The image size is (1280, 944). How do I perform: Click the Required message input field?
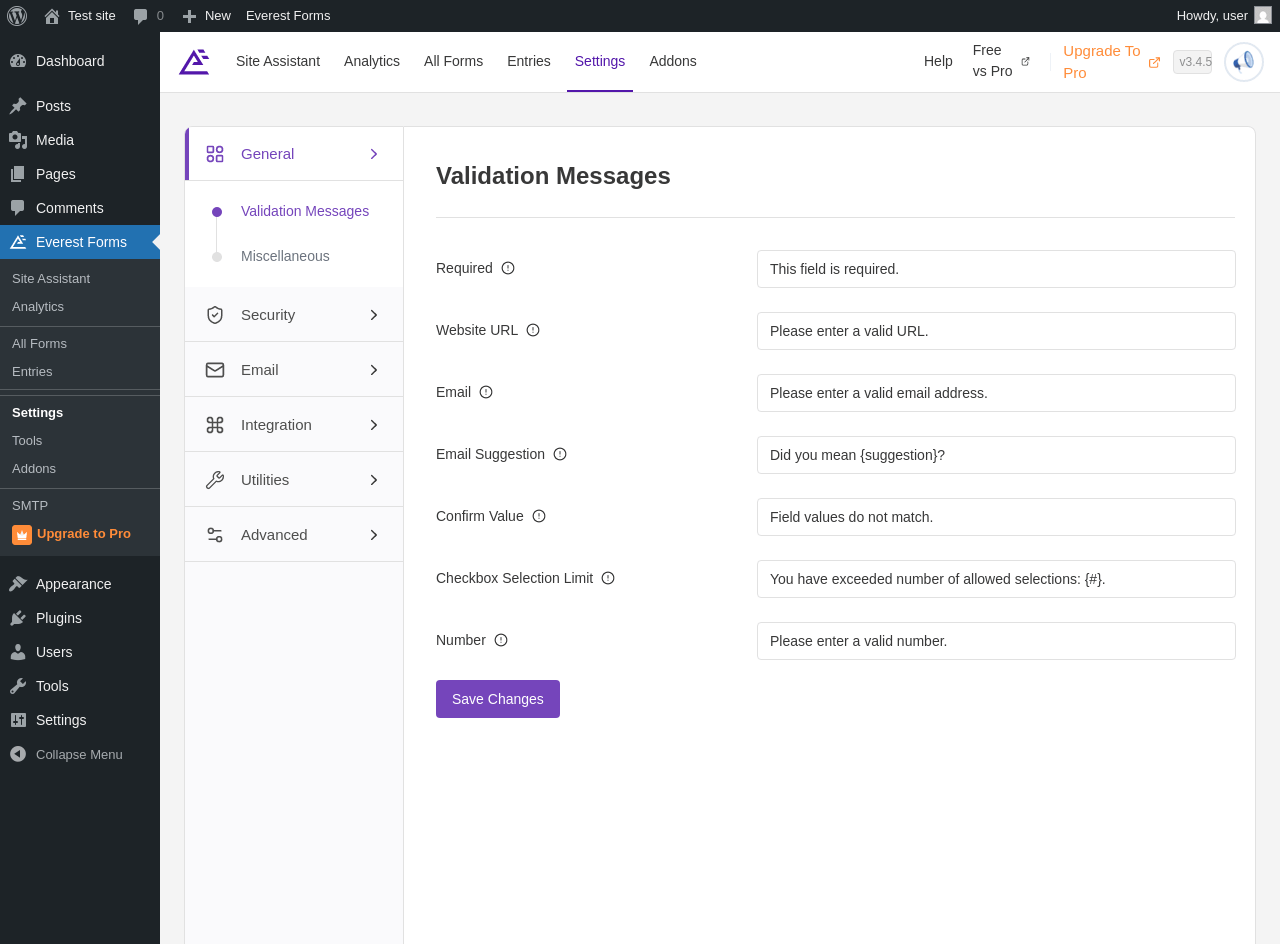[x=996, y=269]
